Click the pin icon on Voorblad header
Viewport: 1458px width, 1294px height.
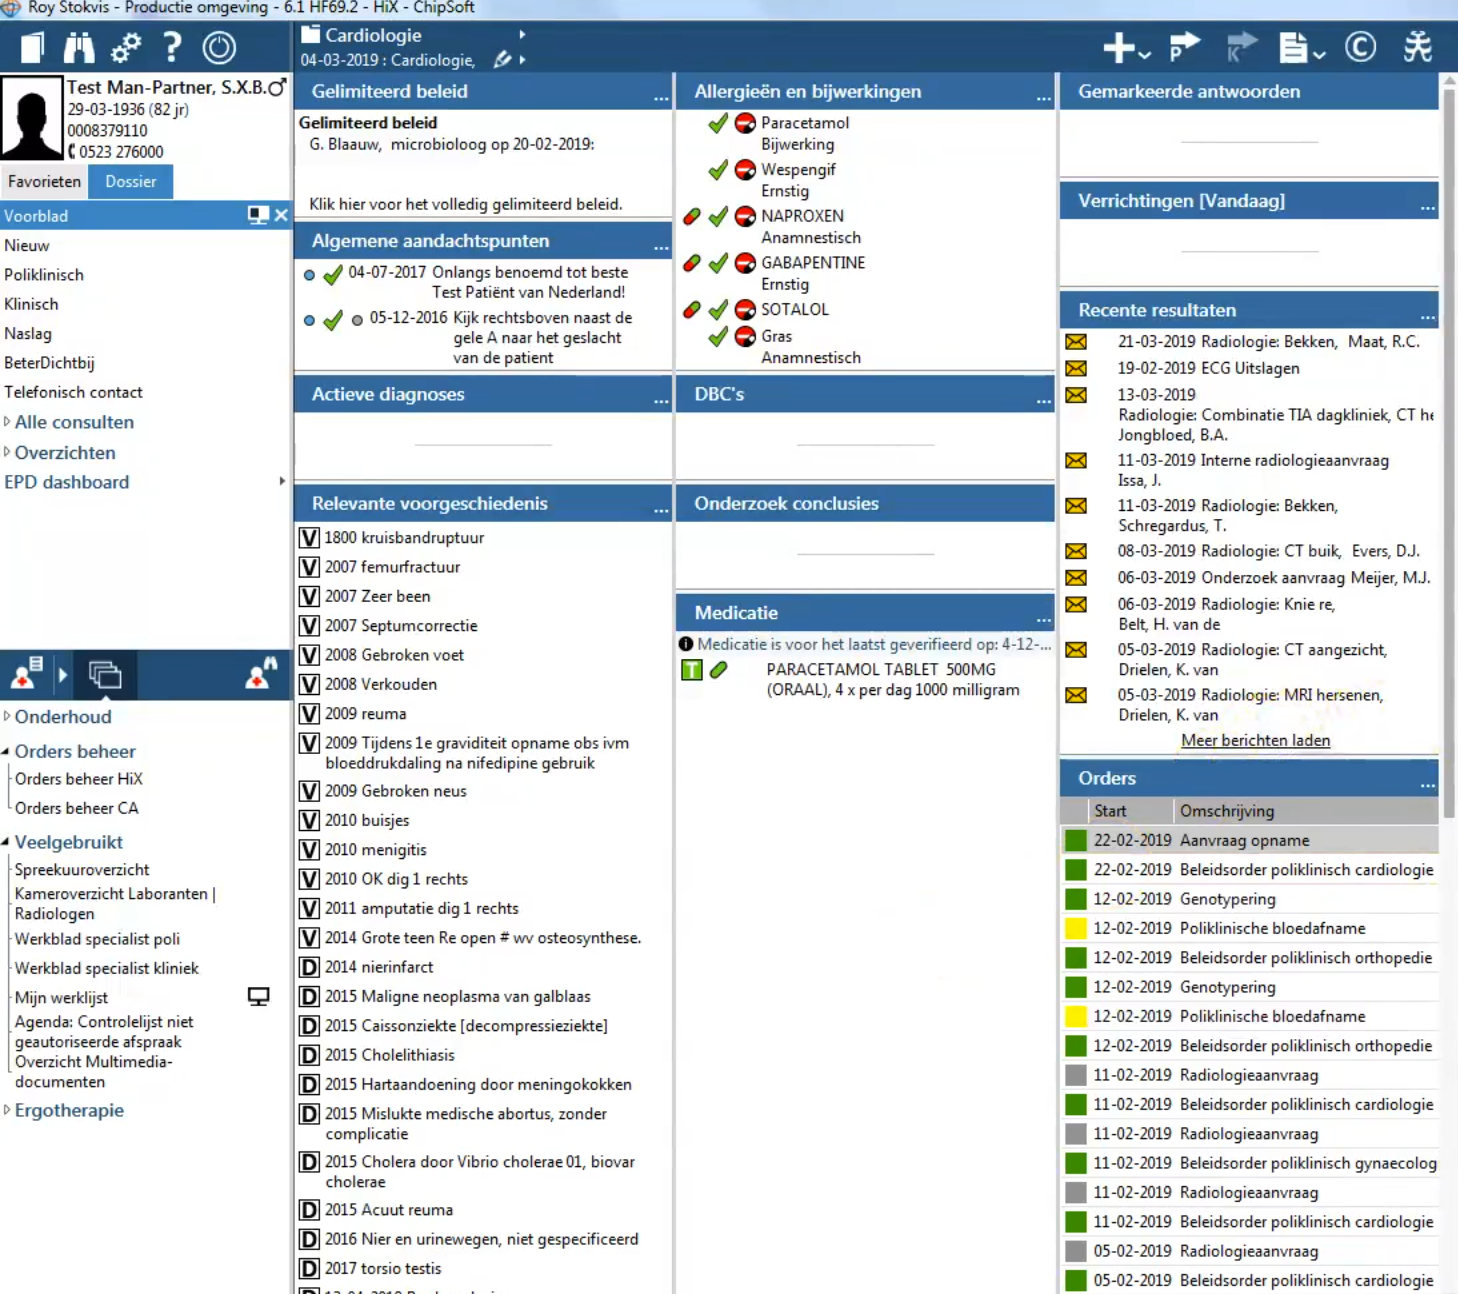(x=258, y=215)
